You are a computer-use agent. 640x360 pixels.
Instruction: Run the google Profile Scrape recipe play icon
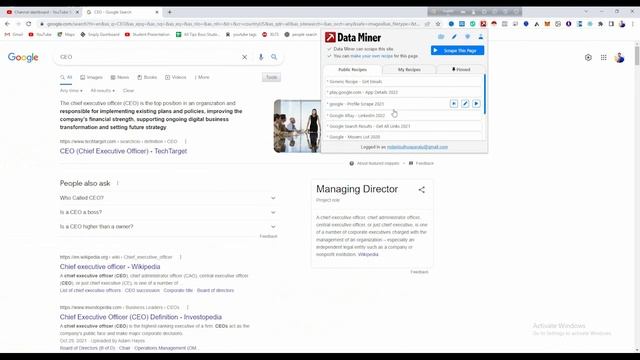pos(476,104)
